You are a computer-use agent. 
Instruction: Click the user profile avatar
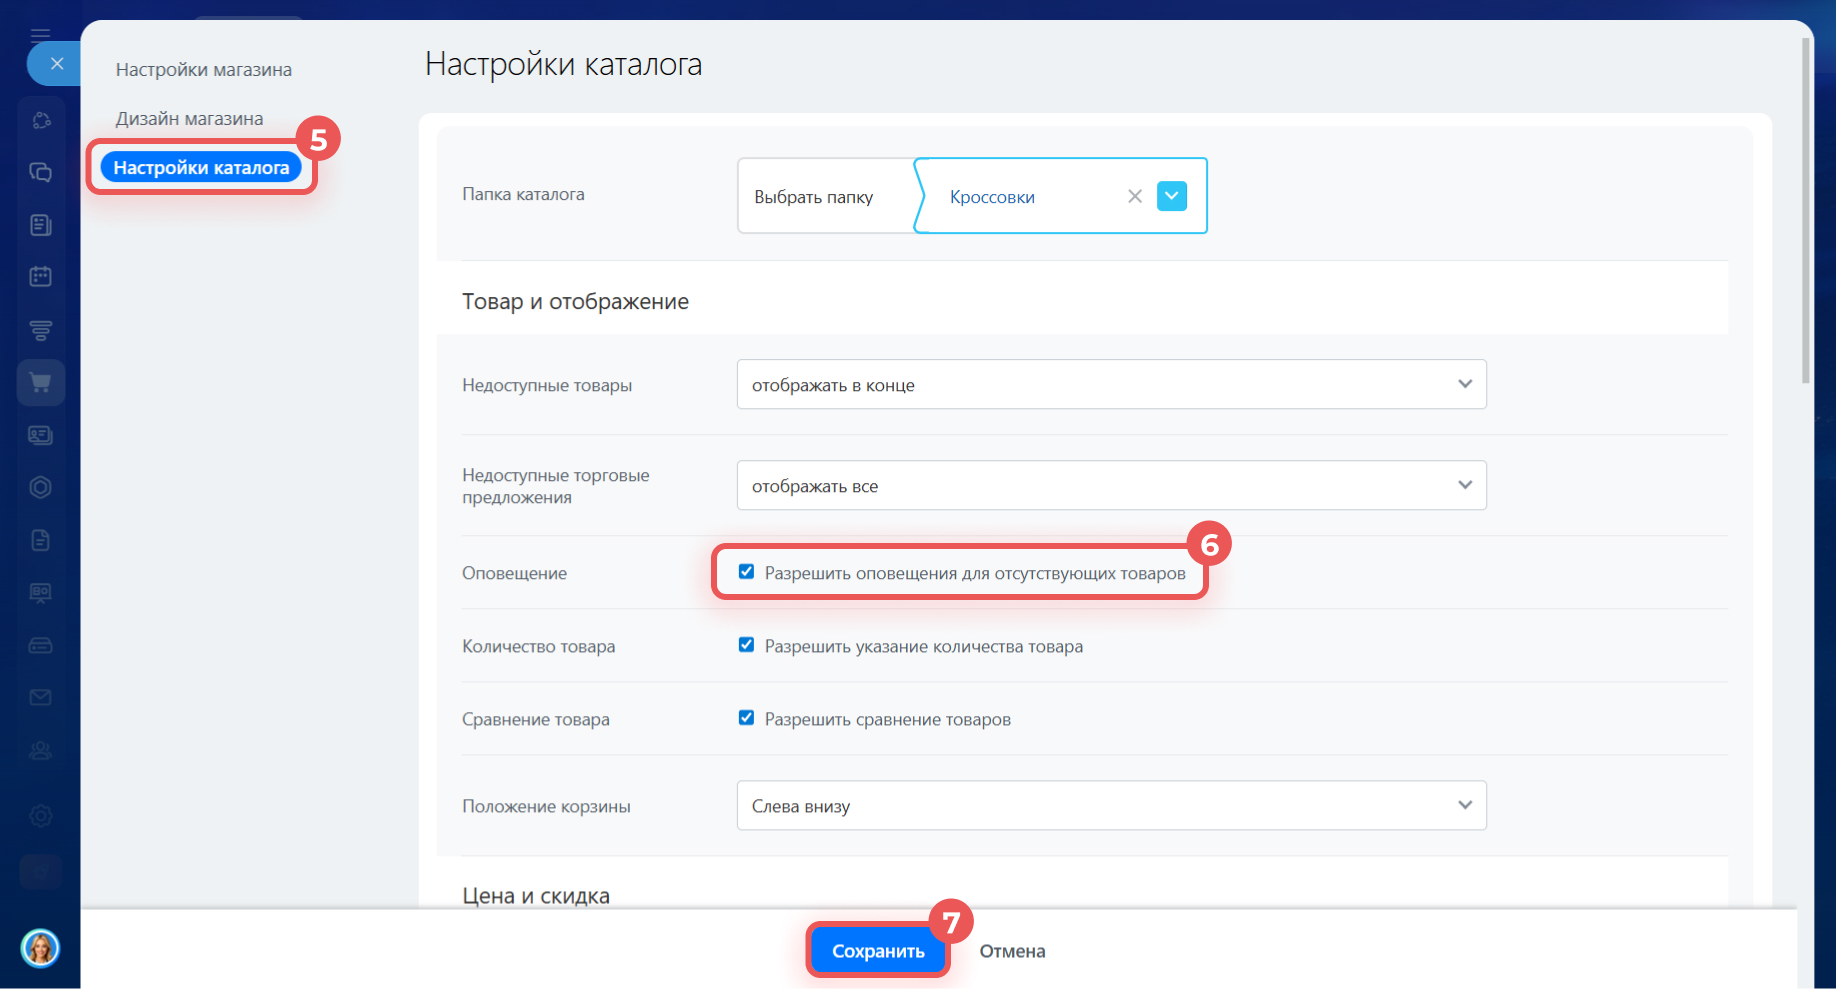coord(41,948)
